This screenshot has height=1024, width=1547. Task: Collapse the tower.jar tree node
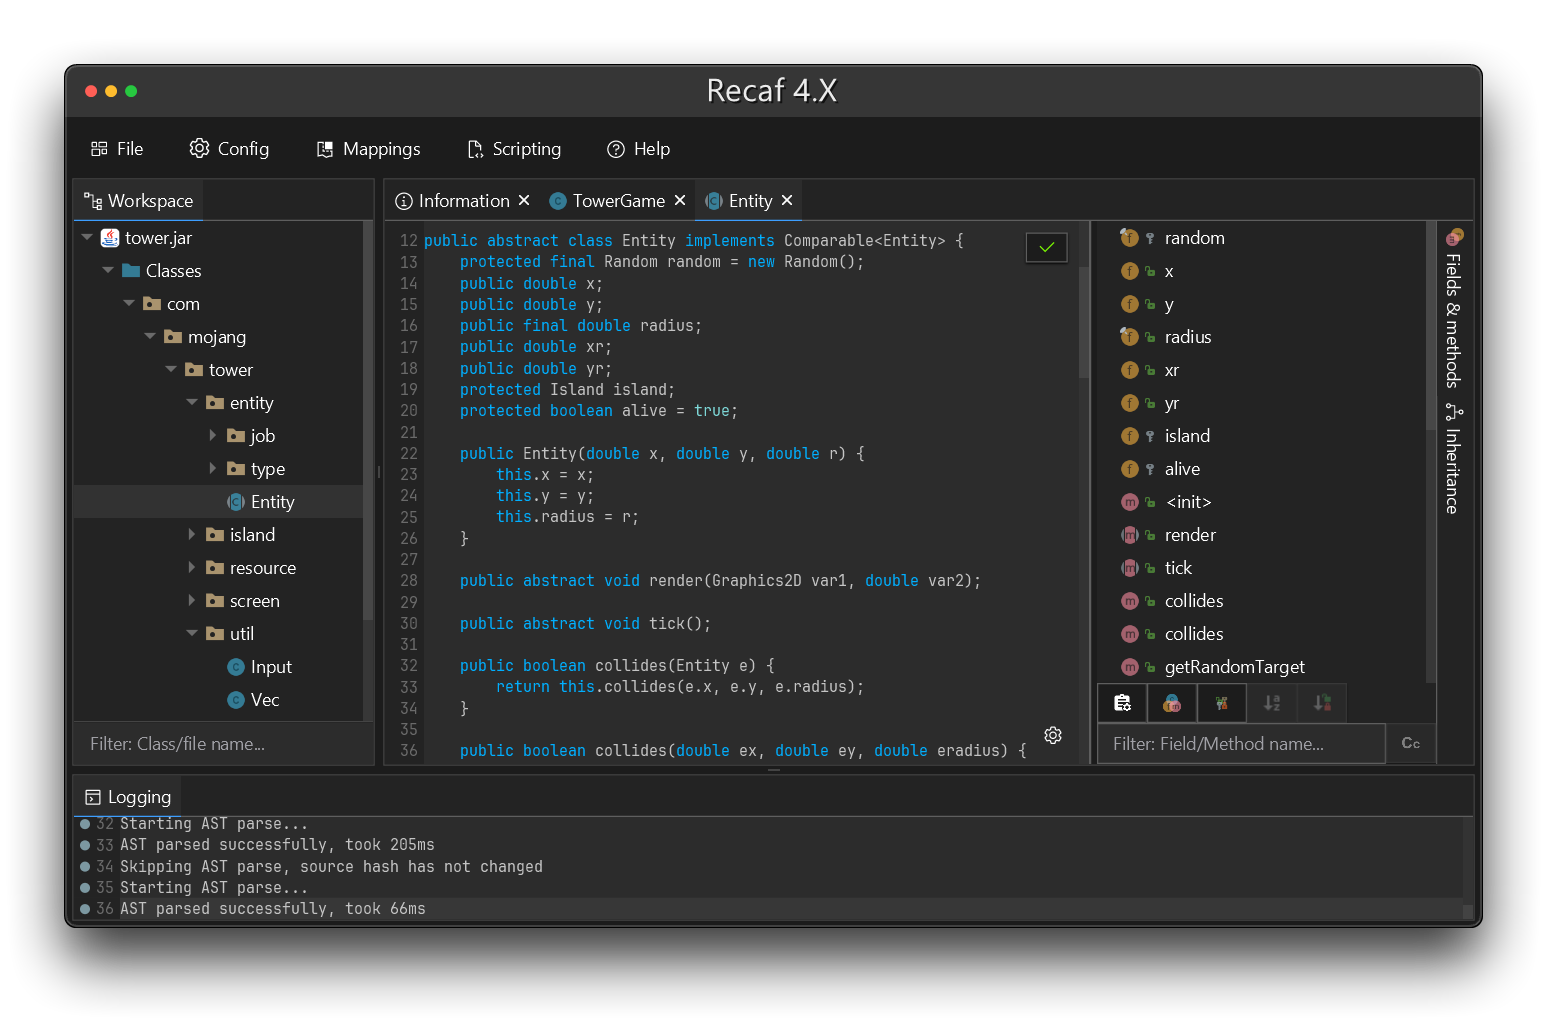pyautogui.click(x=87, y=238)
